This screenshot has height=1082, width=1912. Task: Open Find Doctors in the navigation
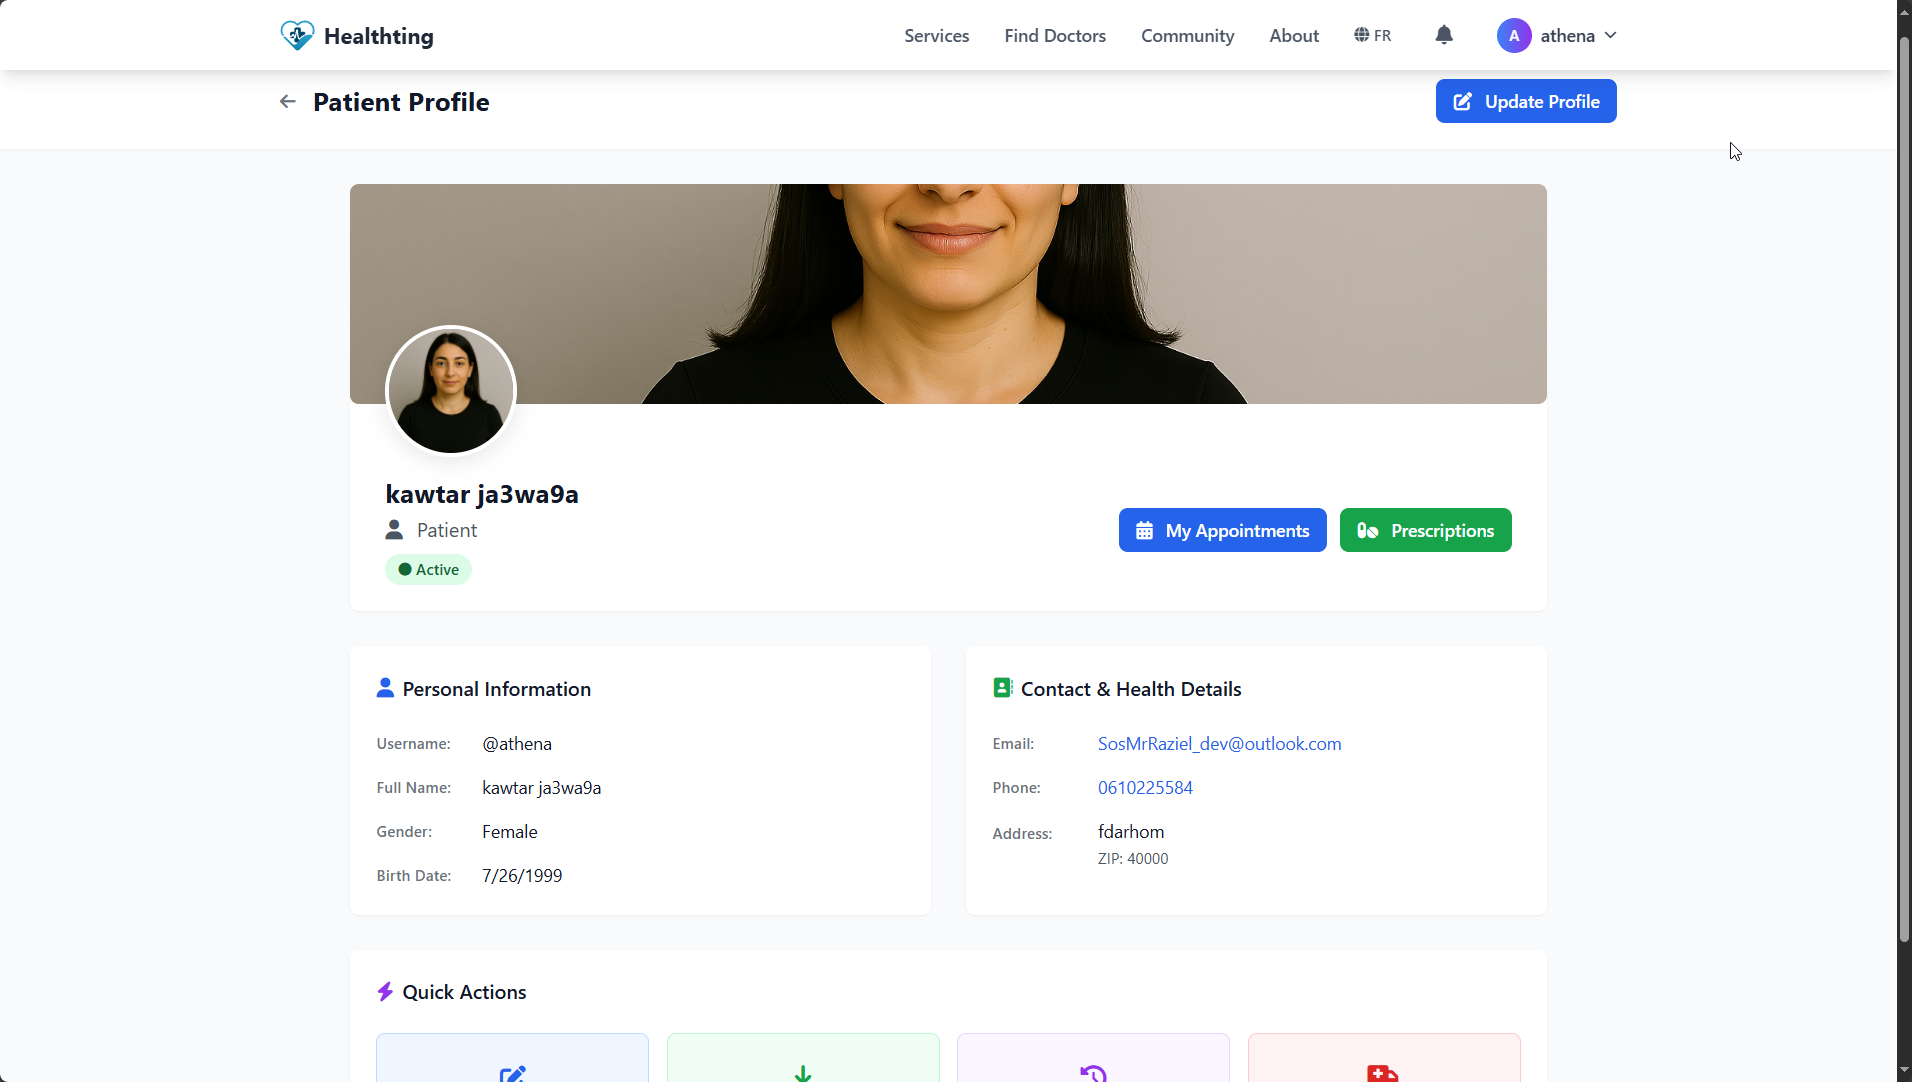[x=1055, y=36]
